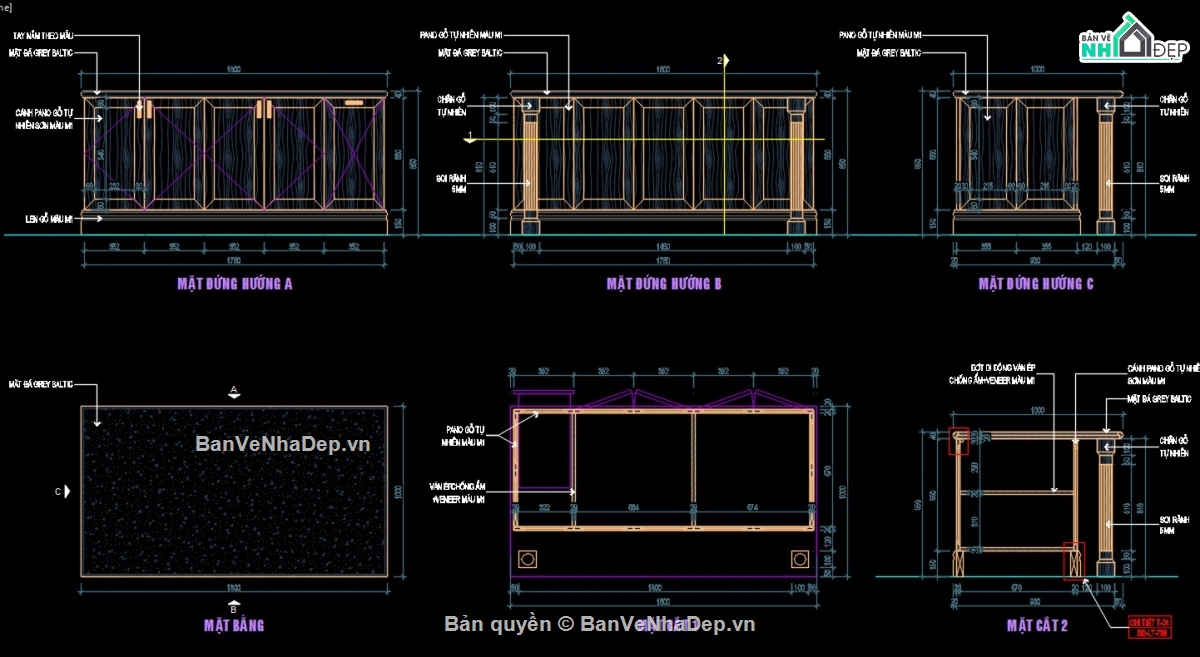Click direction arrow A above the floor plan
1200x657 pixels.
(x=236, y=389)
